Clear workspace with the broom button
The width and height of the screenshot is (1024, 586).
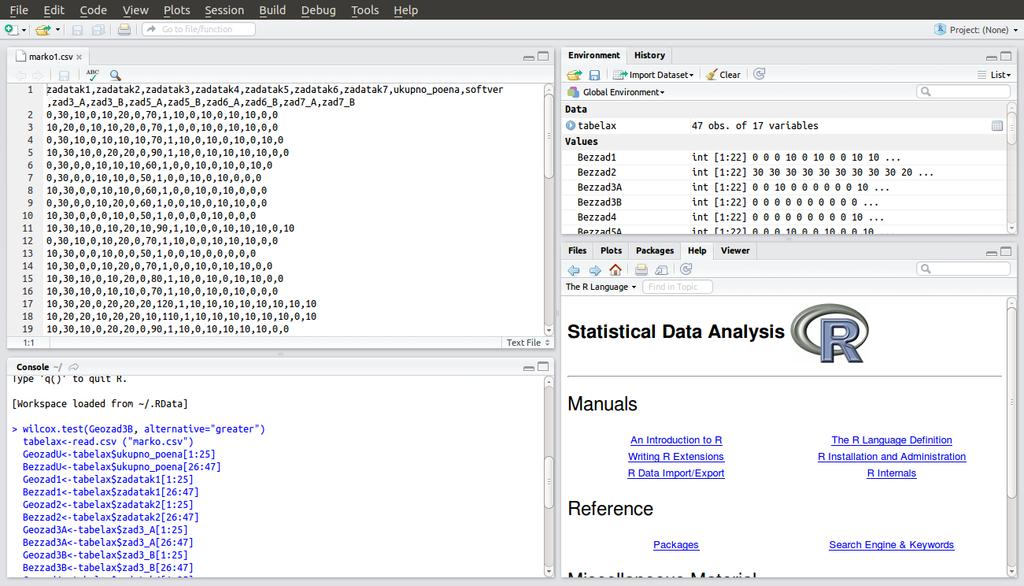coord(723,74)
